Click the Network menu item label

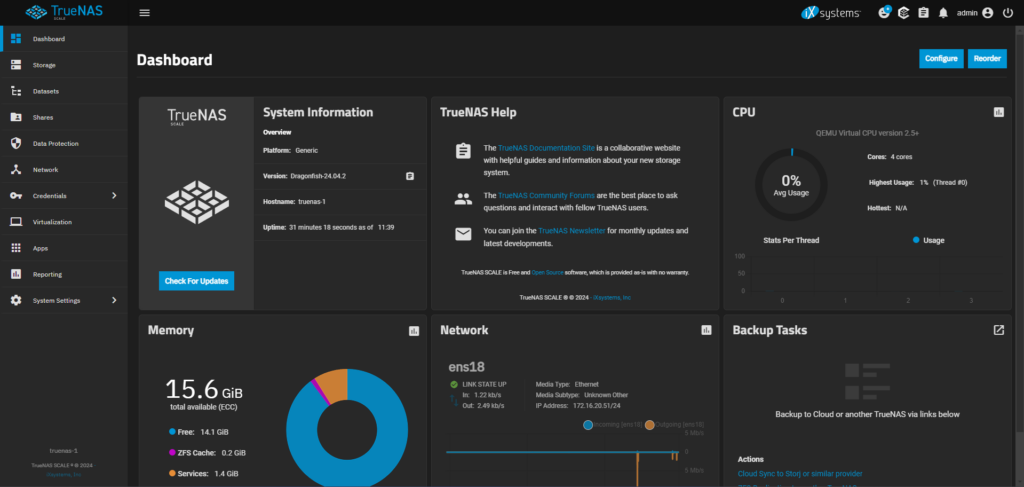[x=46, y=170]
